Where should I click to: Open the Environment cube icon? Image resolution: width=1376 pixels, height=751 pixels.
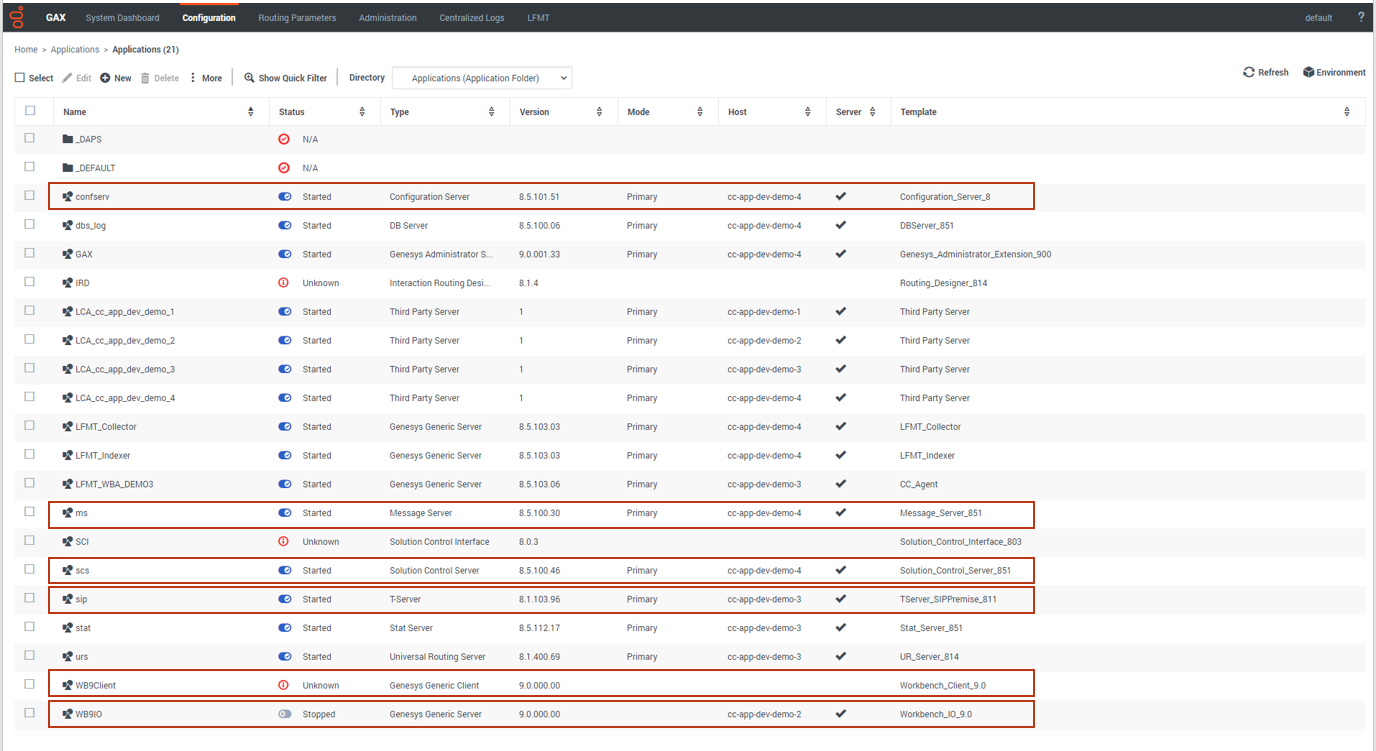1308,72
